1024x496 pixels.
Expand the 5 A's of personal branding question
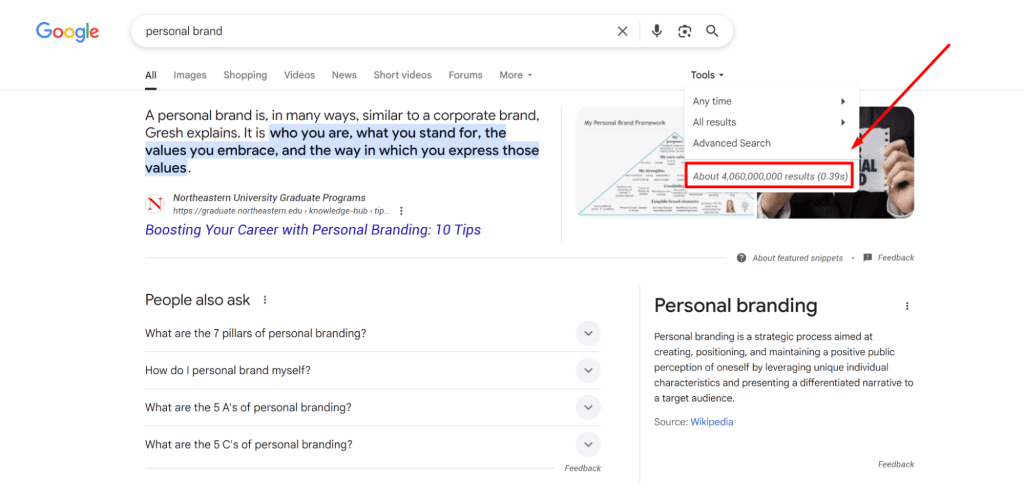pyautogui.click(x=373, y=408)
